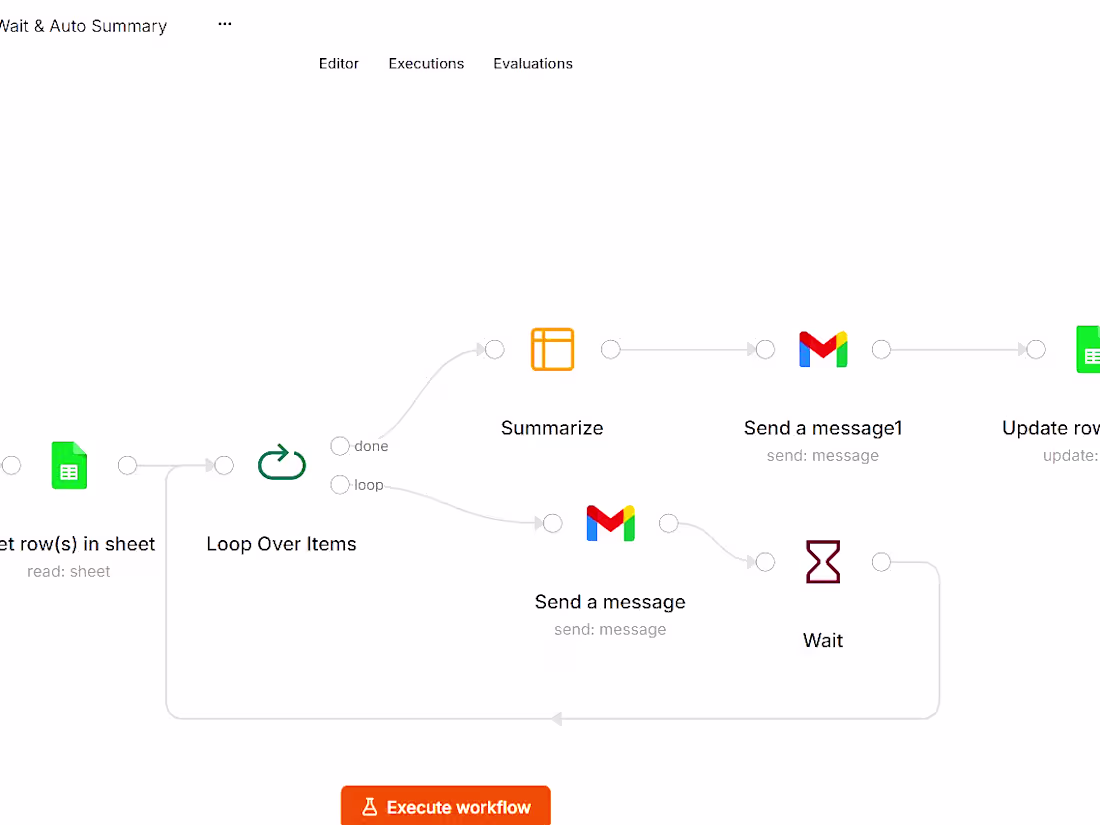Click the Loop Over Items label
Screen dimensions: 1100x825
point(281,544)
